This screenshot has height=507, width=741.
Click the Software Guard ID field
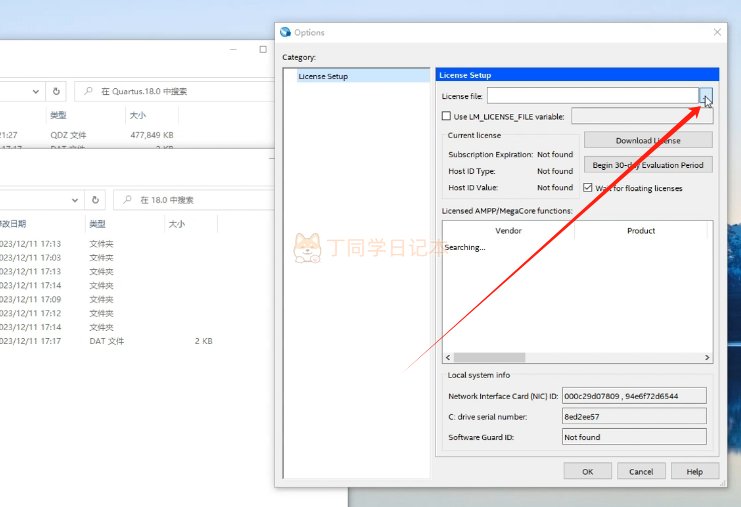(x=634, y=437)
